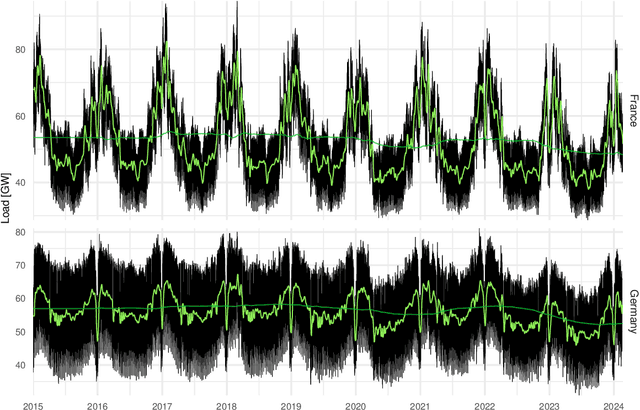The width and height of the screenshot is (640, 410).
Task: Select the 2016 x-axis label
Action: (x=98, y=406)
